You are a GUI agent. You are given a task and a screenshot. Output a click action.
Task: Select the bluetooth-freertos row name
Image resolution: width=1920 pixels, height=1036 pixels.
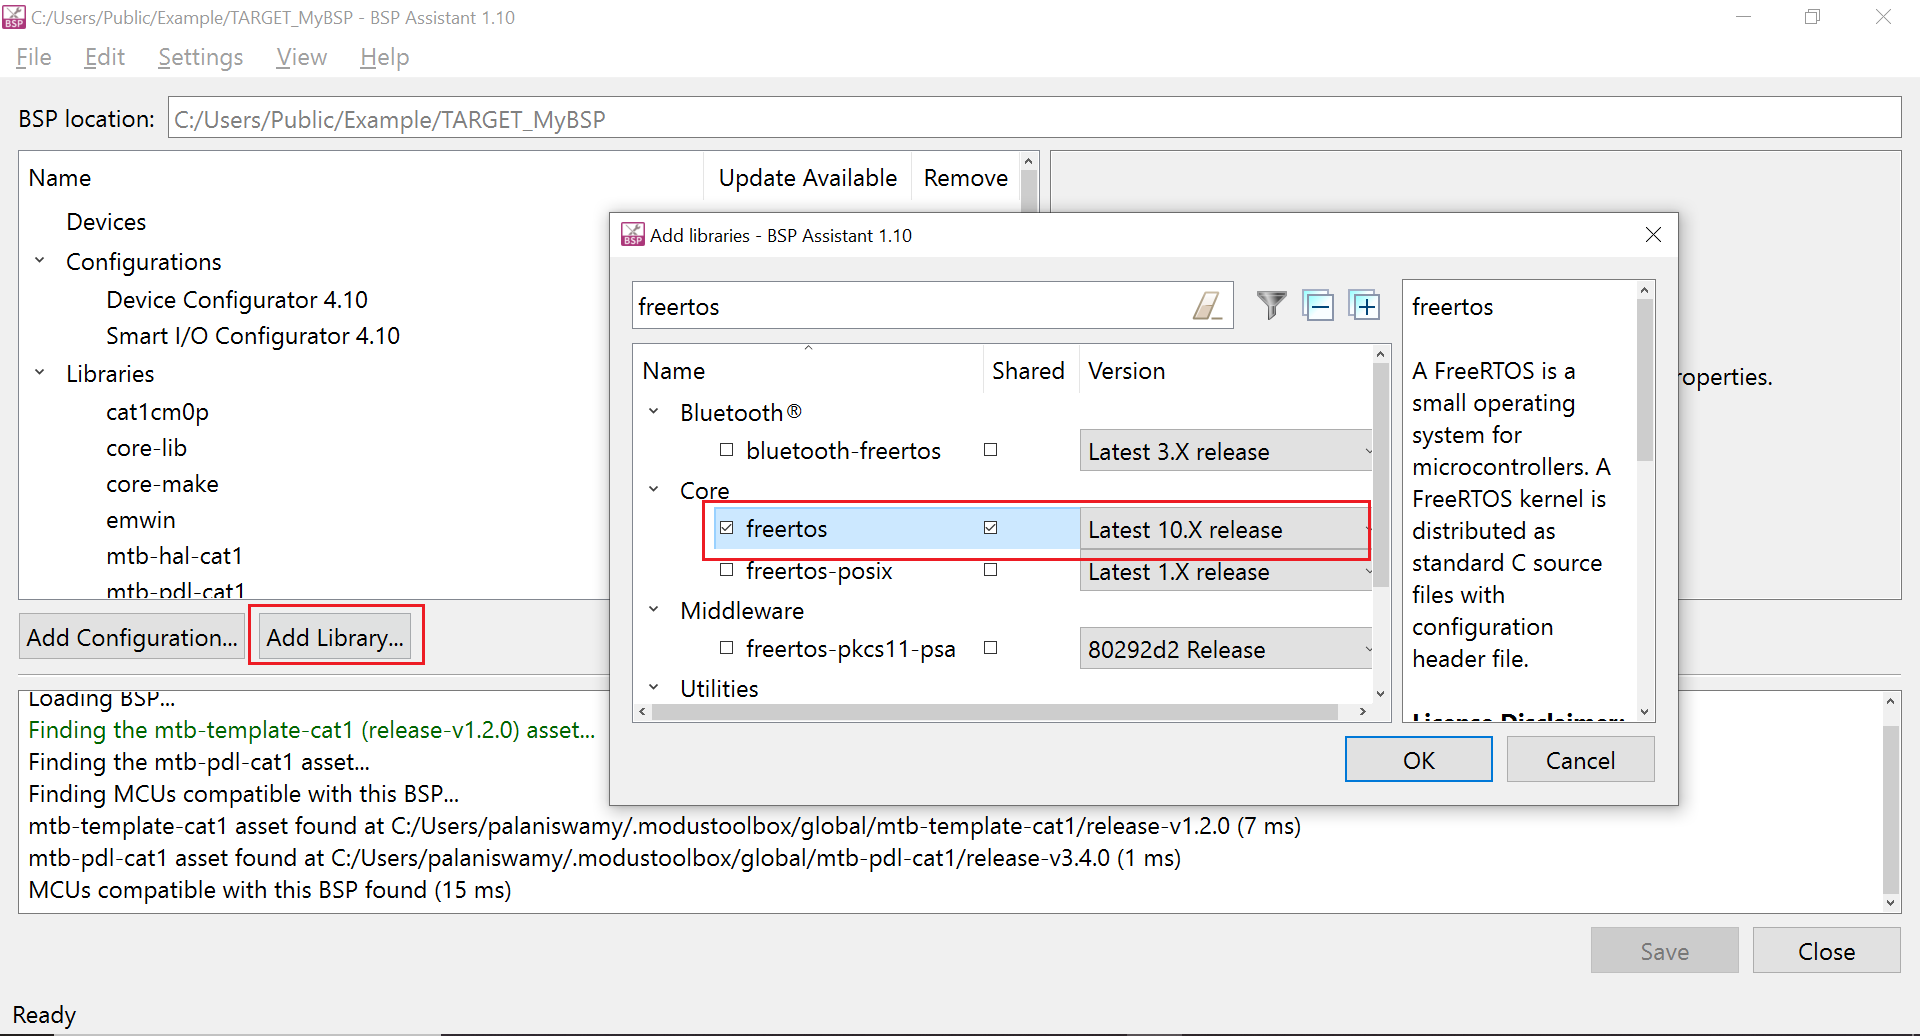click(843, 451)
